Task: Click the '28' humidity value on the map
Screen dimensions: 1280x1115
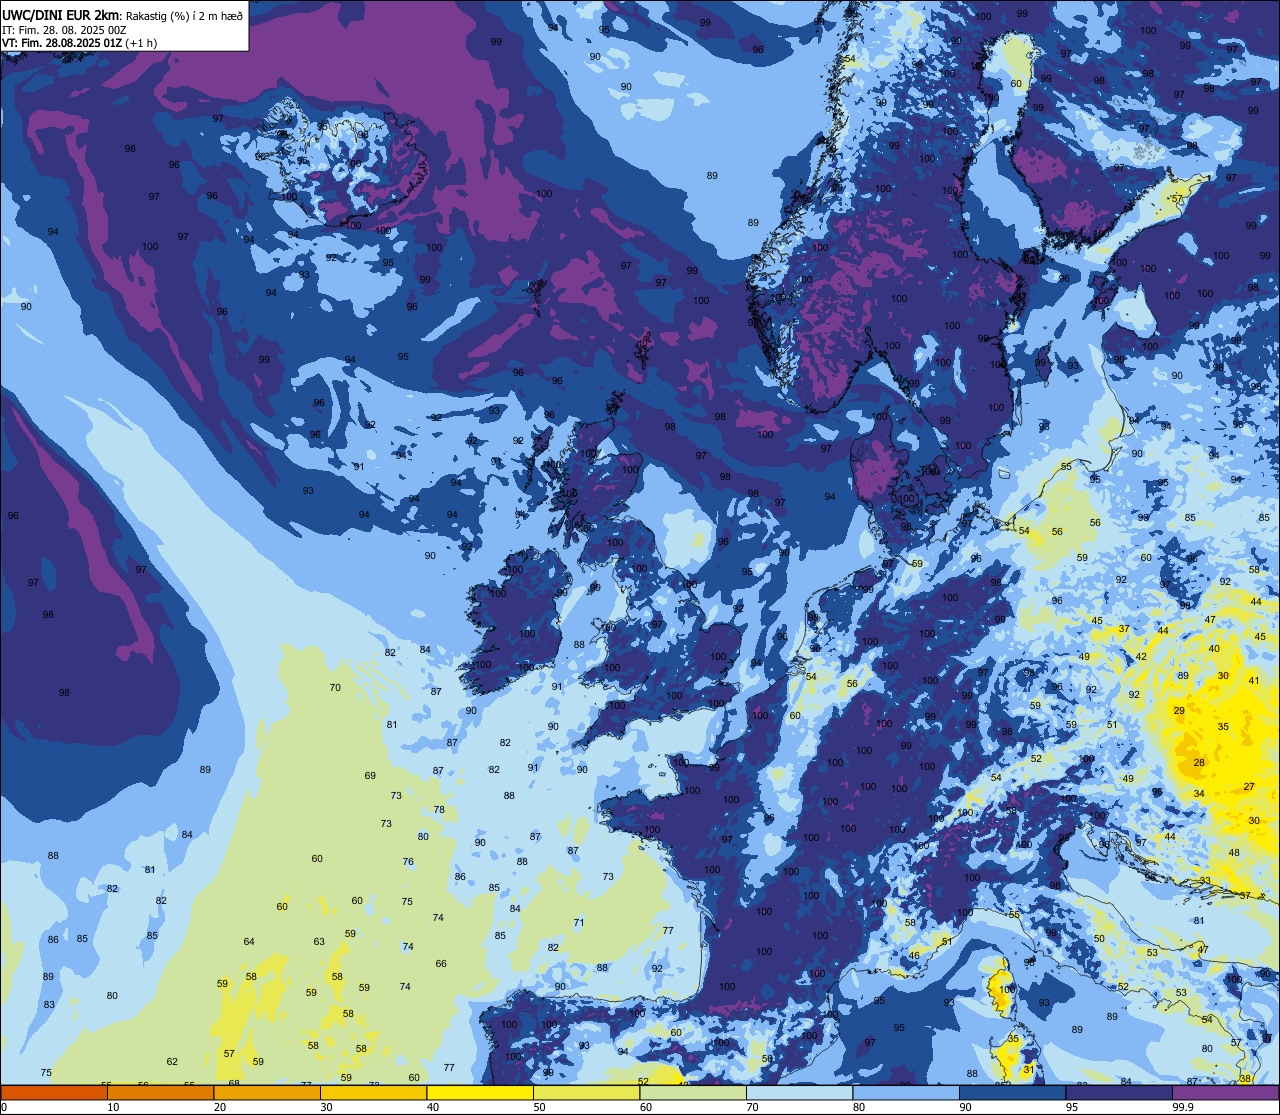Action: 1199,763
